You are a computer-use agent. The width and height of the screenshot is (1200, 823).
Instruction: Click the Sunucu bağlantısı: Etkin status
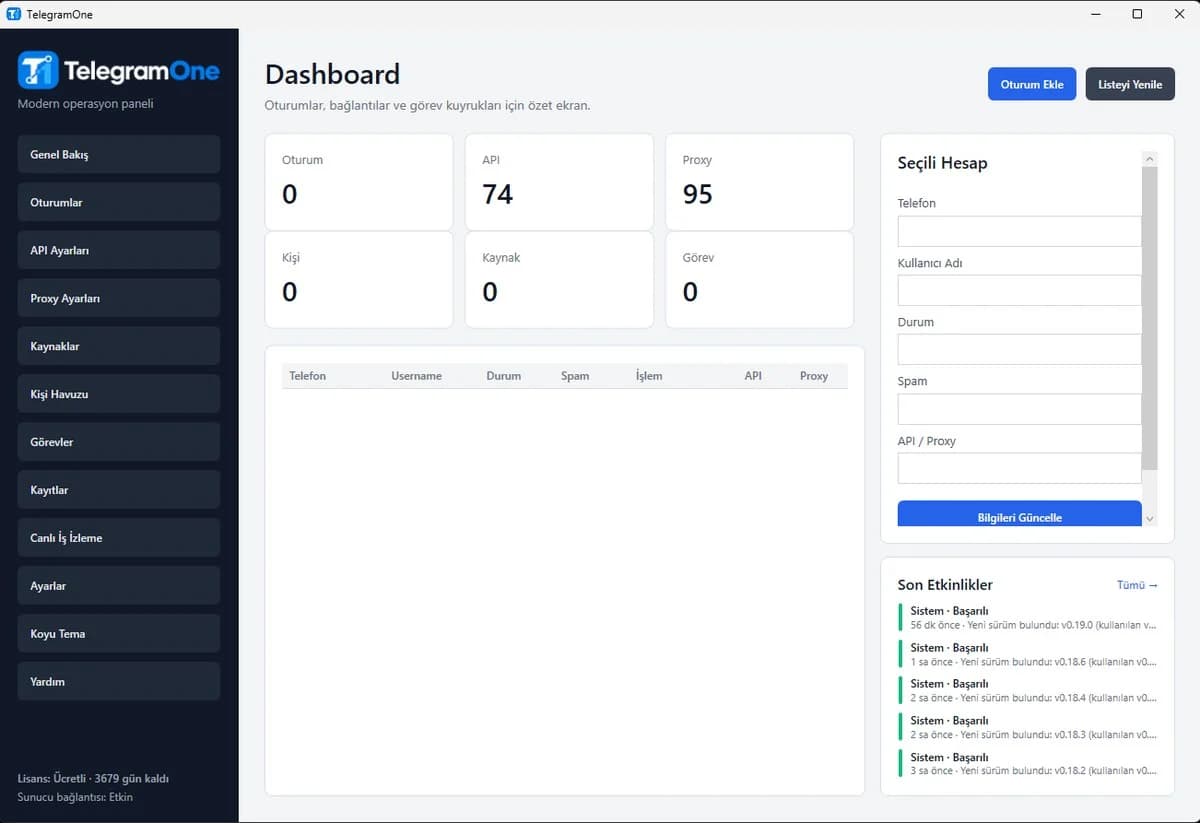tap(75, 797)
